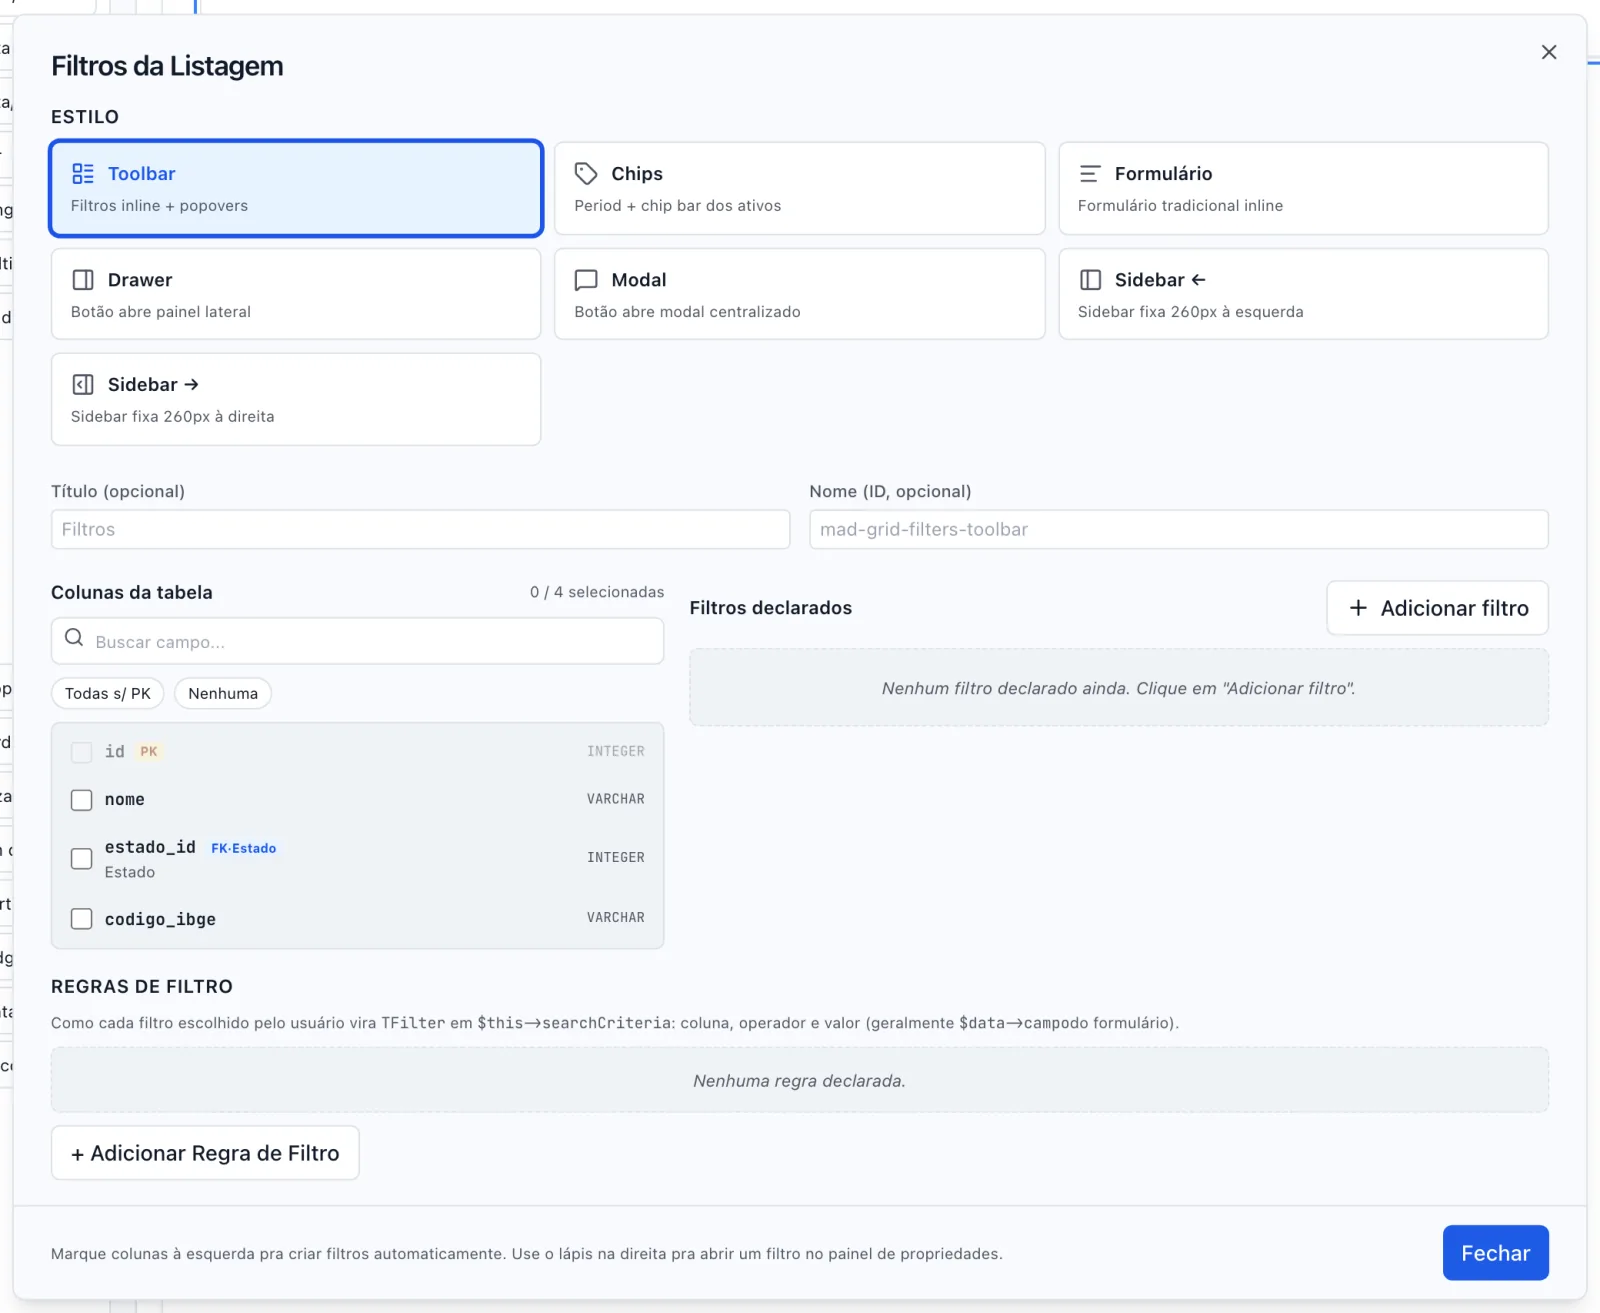Check the codigo_ibge column checkbox
Image resolution: width=1600 pixels, height=1313 pixels.
coord(82,919)
